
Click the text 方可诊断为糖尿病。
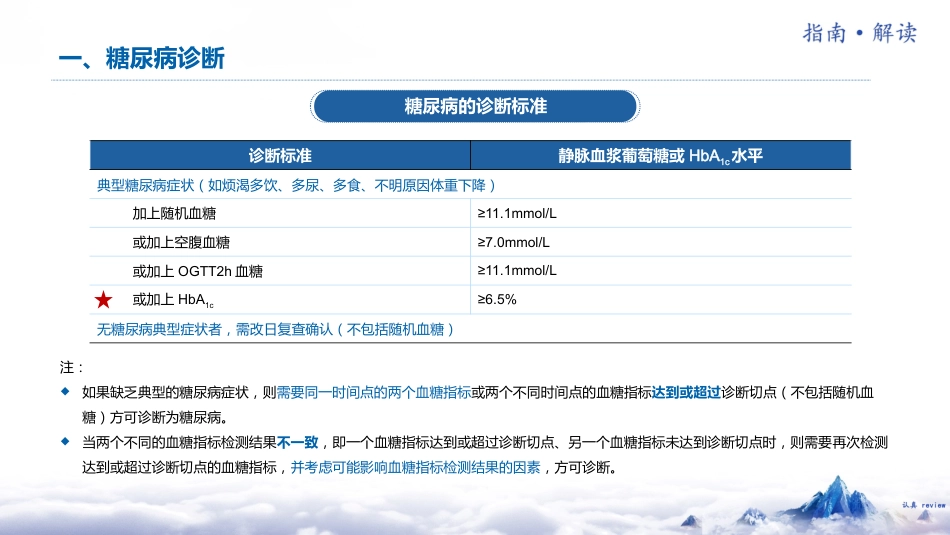170,417
